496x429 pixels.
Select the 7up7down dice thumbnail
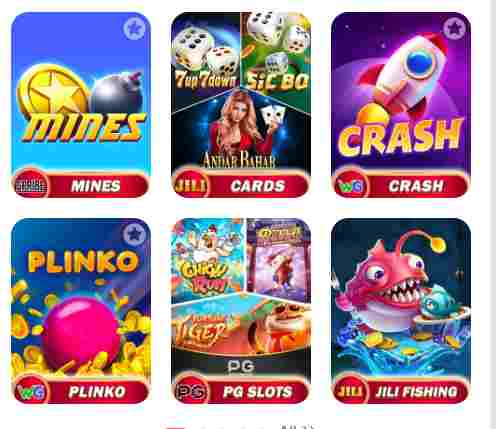pos(206,53)
